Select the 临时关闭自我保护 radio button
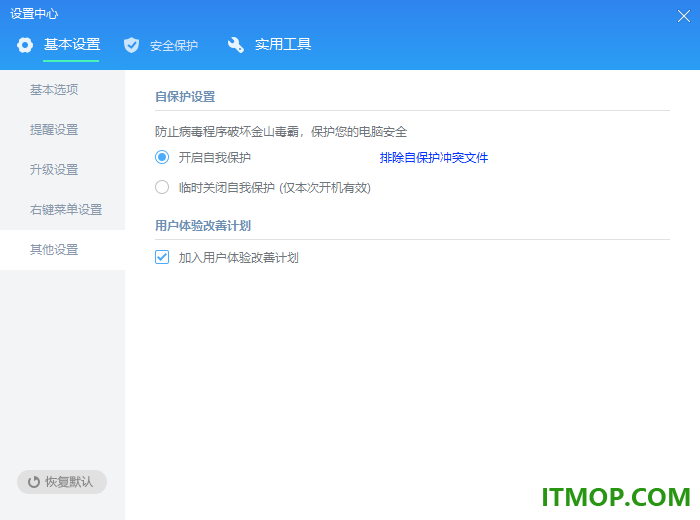The width and height of the screenshot is (700, 520). coord(162,187)
